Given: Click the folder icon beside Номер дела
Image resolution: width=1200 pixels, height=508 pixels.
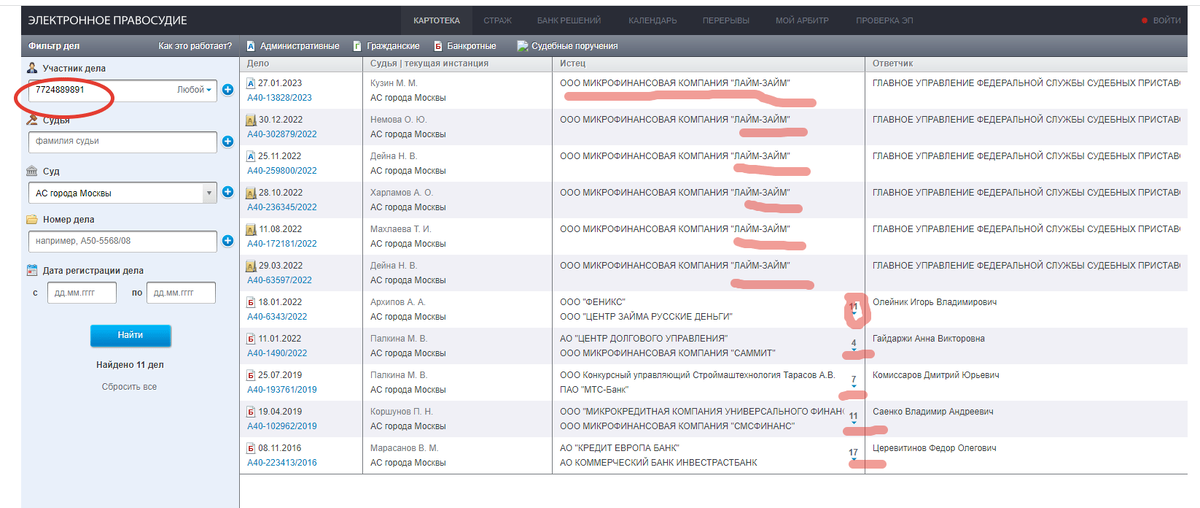Looking at the screenshot, I should click(x=33, y=219).
